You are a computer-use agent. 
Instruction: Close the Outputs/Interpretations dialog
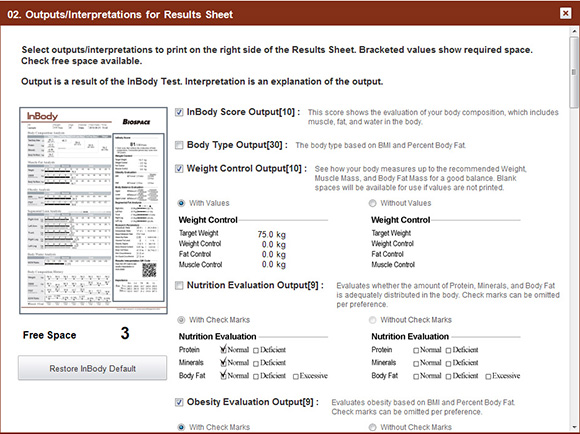point(566,14)
